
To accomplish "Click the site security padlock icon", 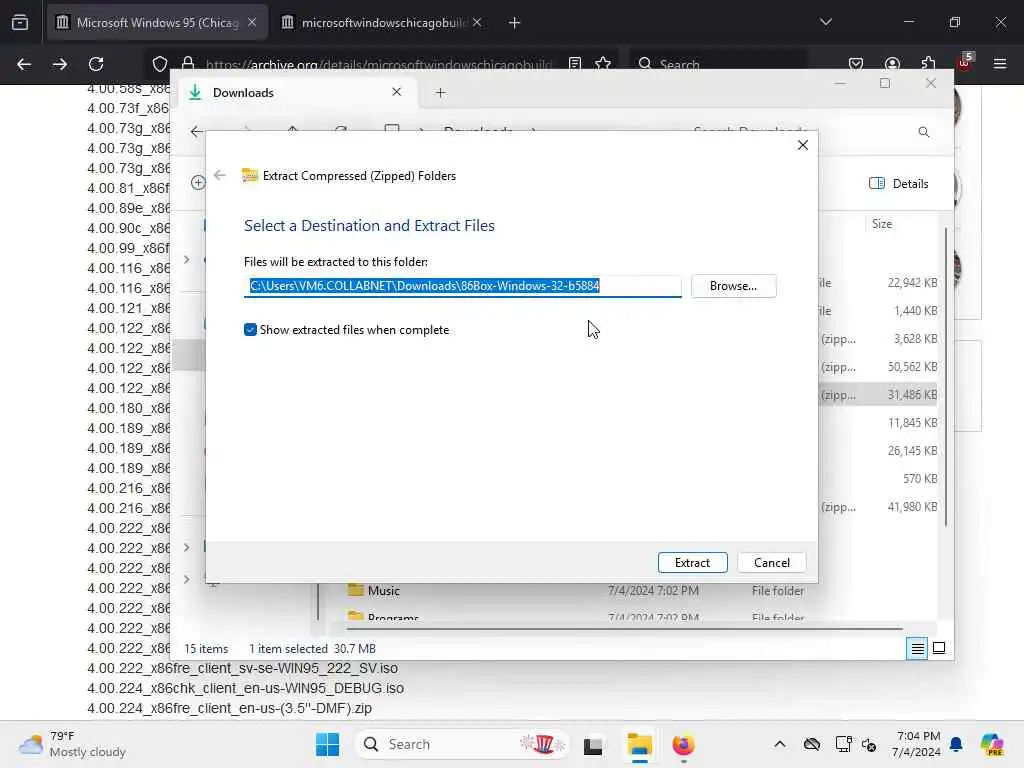I will (188, 63).
